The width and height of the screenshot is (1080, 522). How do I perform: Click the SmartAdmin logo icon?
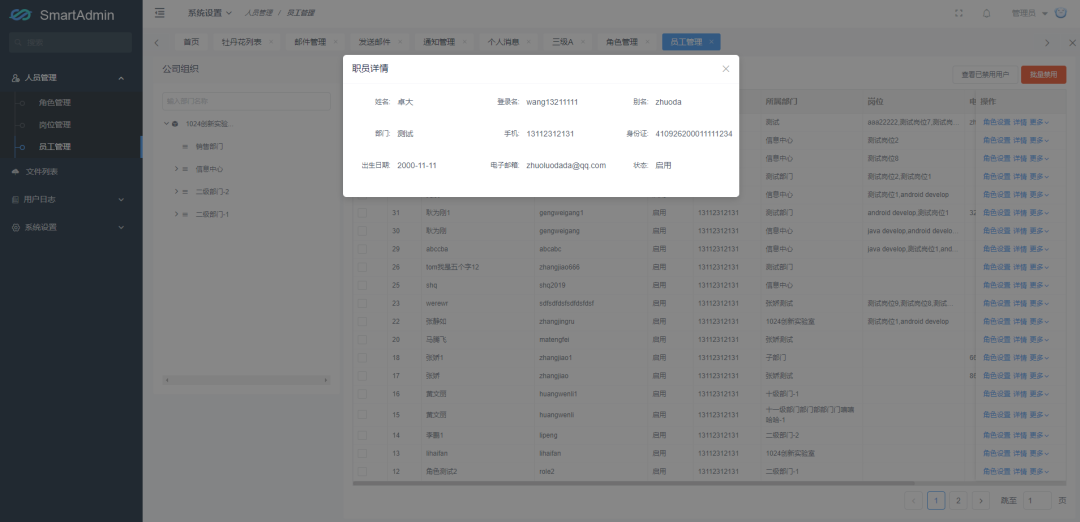(21, 15)
